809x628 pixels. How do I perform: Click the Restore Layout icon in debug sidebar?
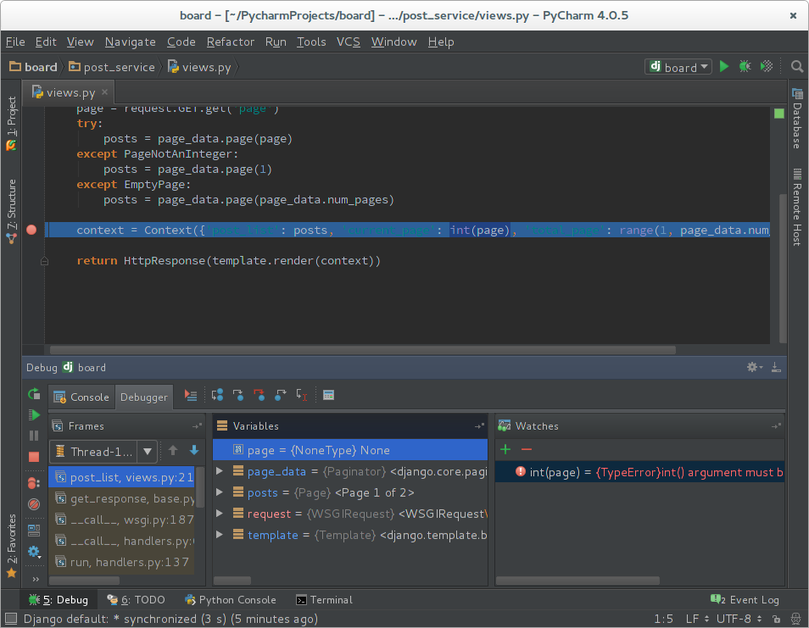(34, 530)
